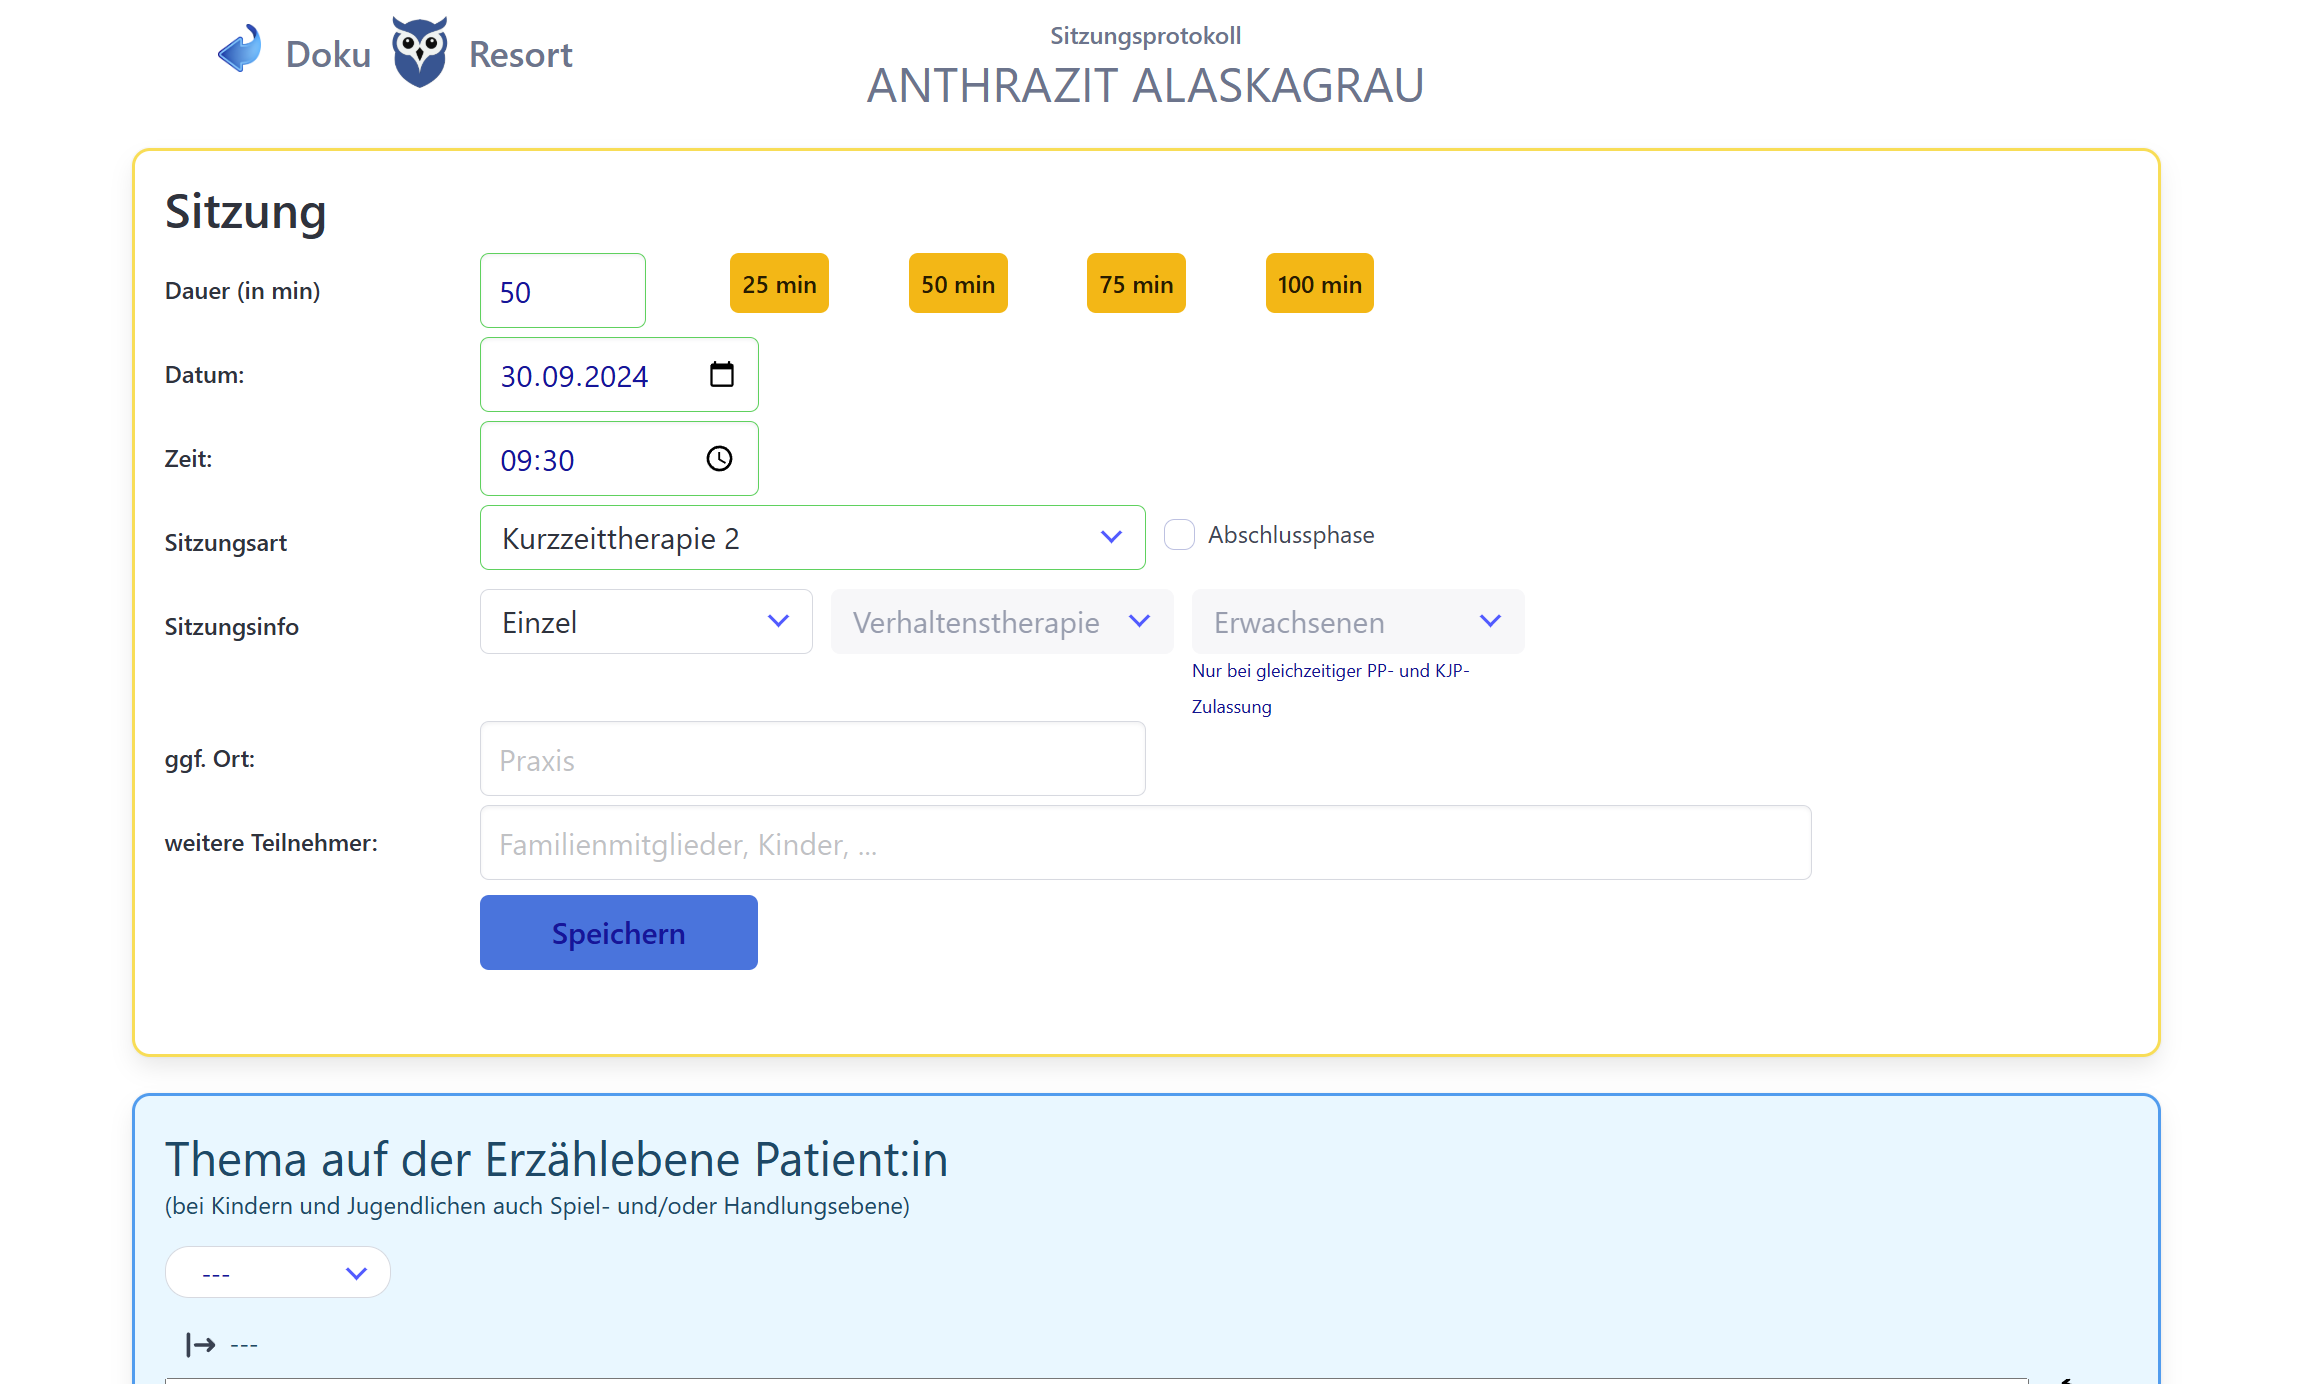The height and width of the screenshot is (1384, 2308).
Task: Open the Verhaltenstherapie dropdown
Action: tap(1001, 622)
